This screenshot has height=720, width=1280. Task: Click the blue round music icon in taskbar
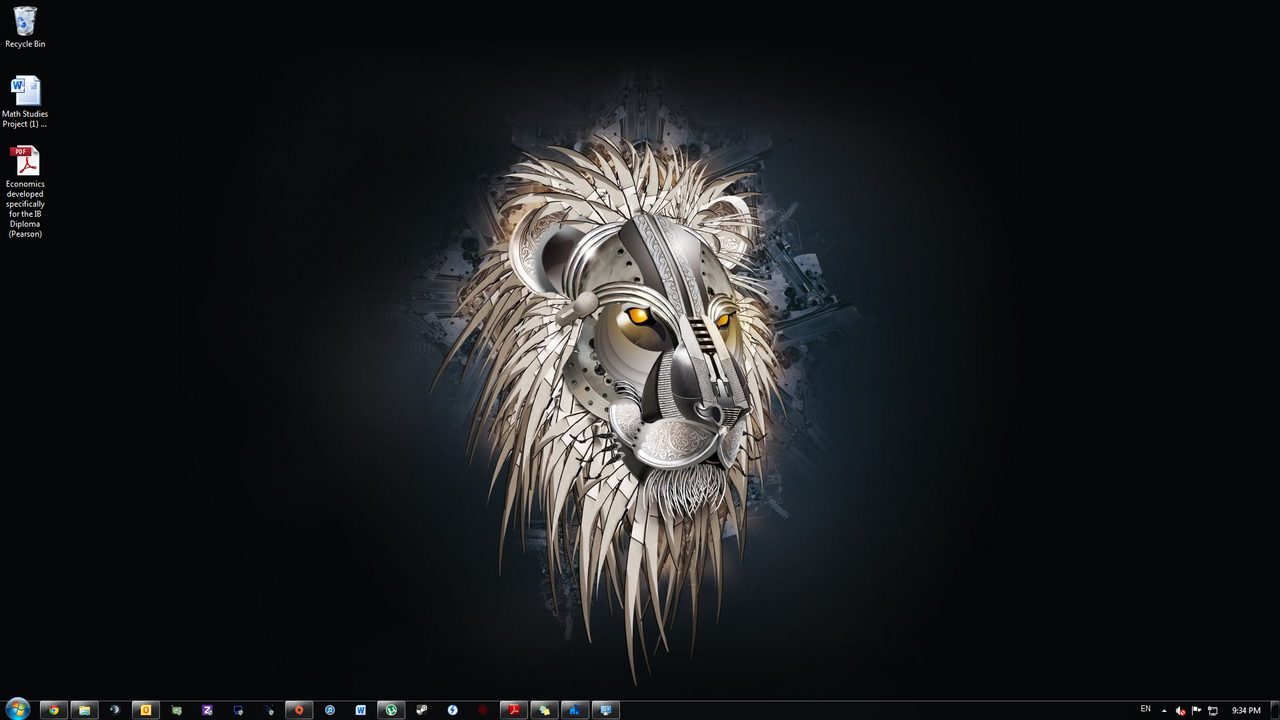click(x=330, y=710)
